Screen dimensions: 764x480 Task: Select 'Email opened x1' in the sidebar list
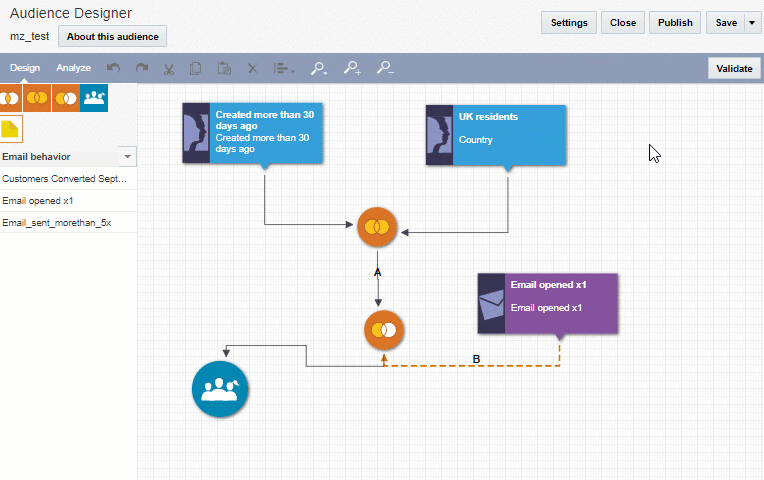point(68,201)
